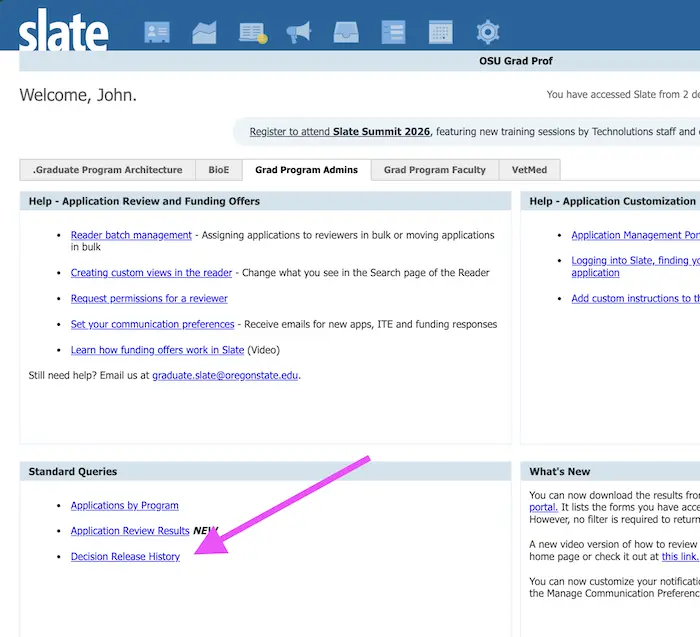
Task: Switch to .Graduate Program Architecture tab
Action: [108, 170]
